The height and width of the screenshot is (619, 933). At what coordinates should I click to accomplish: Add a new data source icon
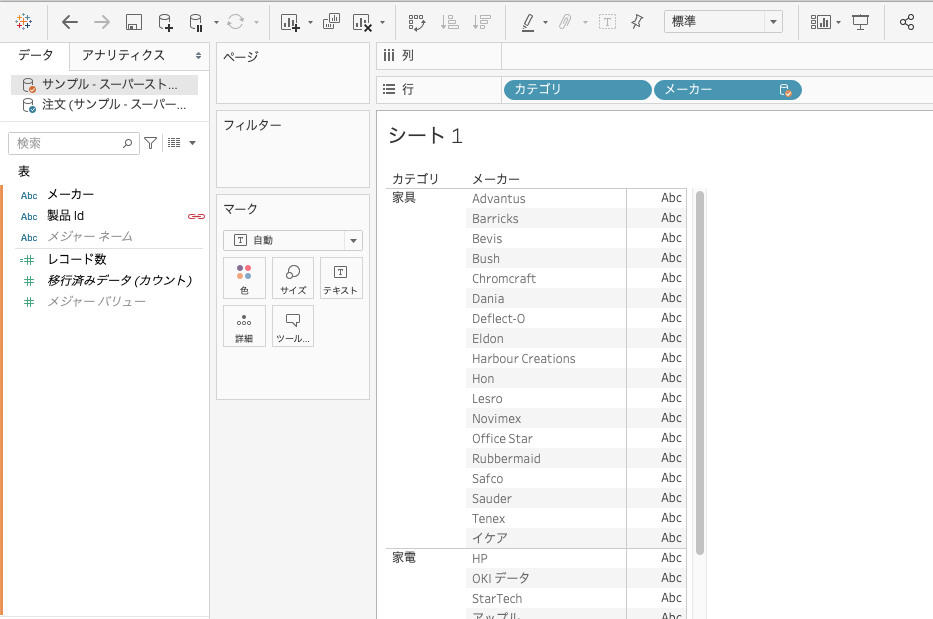165,22
